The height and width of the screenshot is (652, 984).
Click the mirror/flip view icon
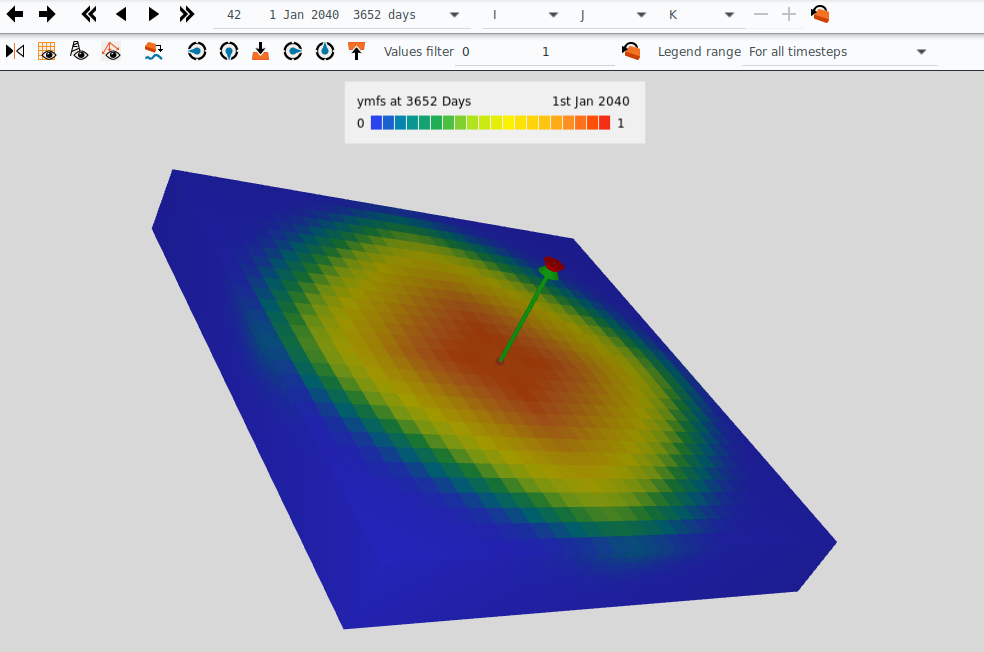[15, 51]
